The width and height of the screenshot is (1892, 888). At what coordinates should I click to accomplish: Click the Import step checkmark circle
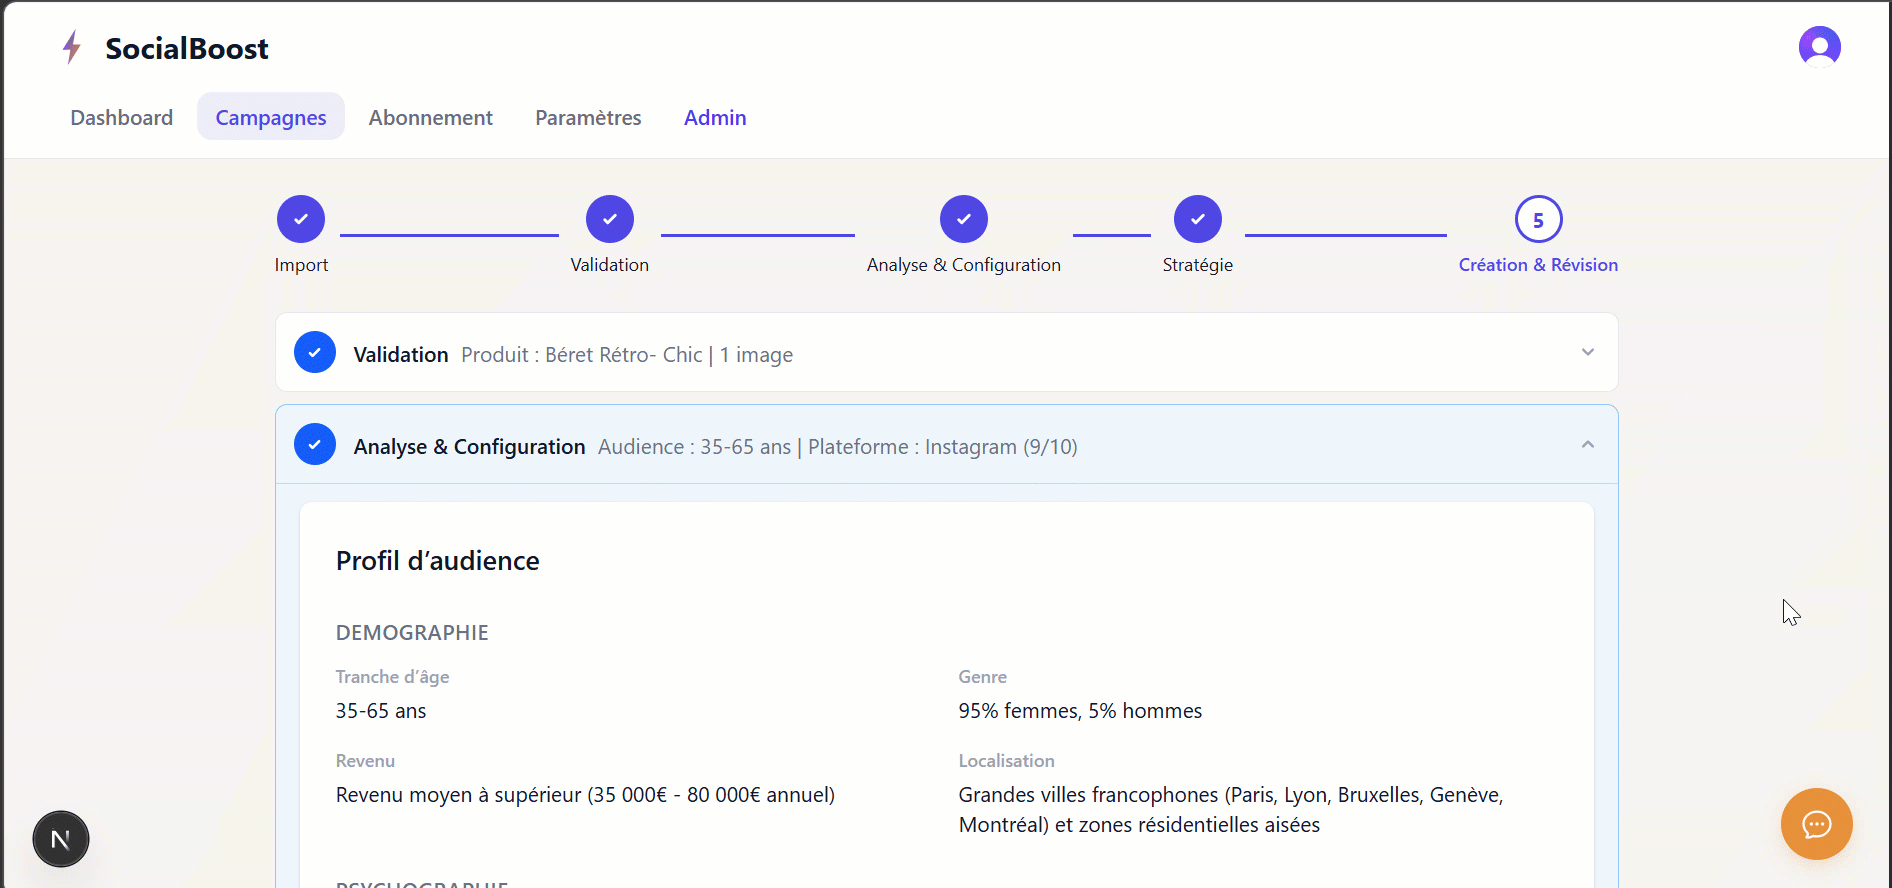point(301,219)
